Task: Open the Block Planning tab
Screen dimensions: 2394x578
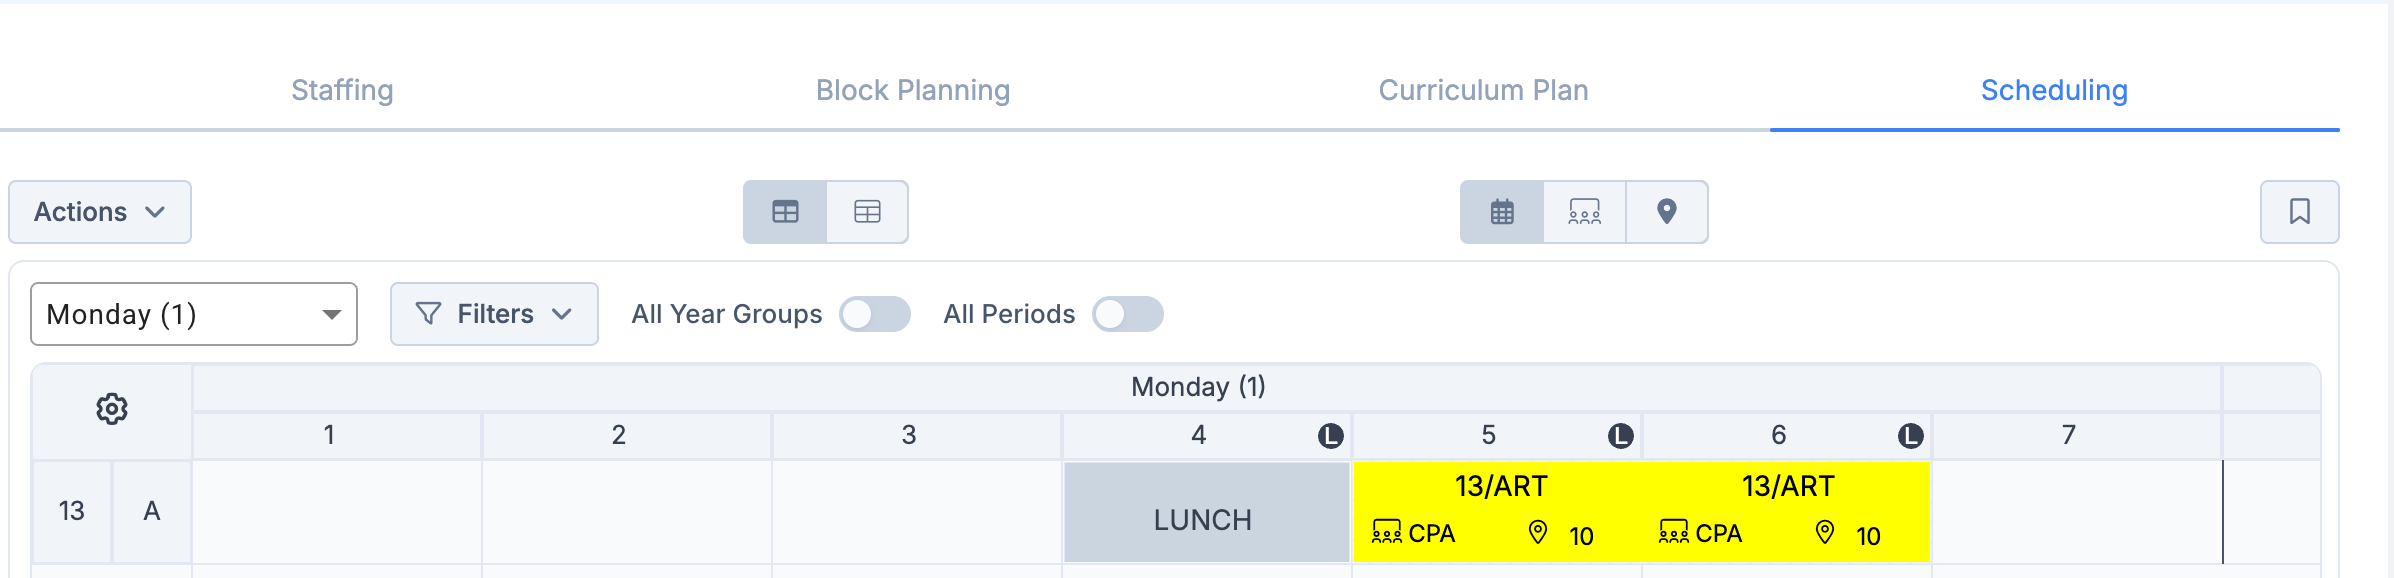Action: tap(913, 90)
